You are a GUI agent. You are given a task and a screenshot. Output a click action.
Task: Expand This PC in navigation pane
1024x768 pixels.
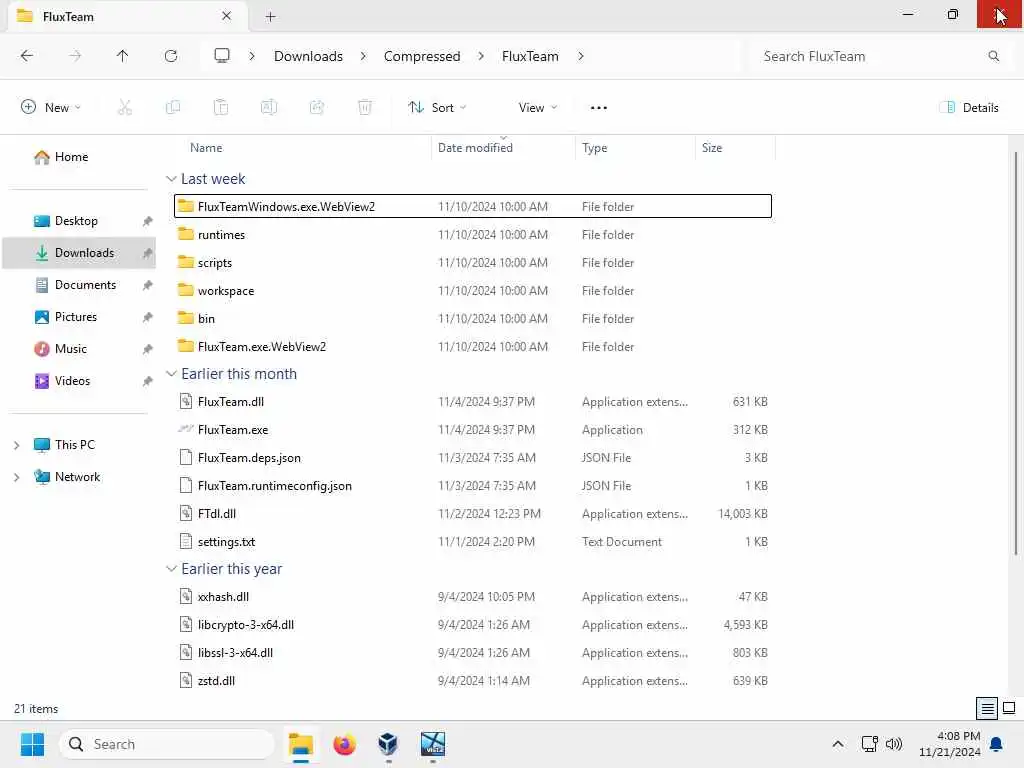(x=16, y=445)
